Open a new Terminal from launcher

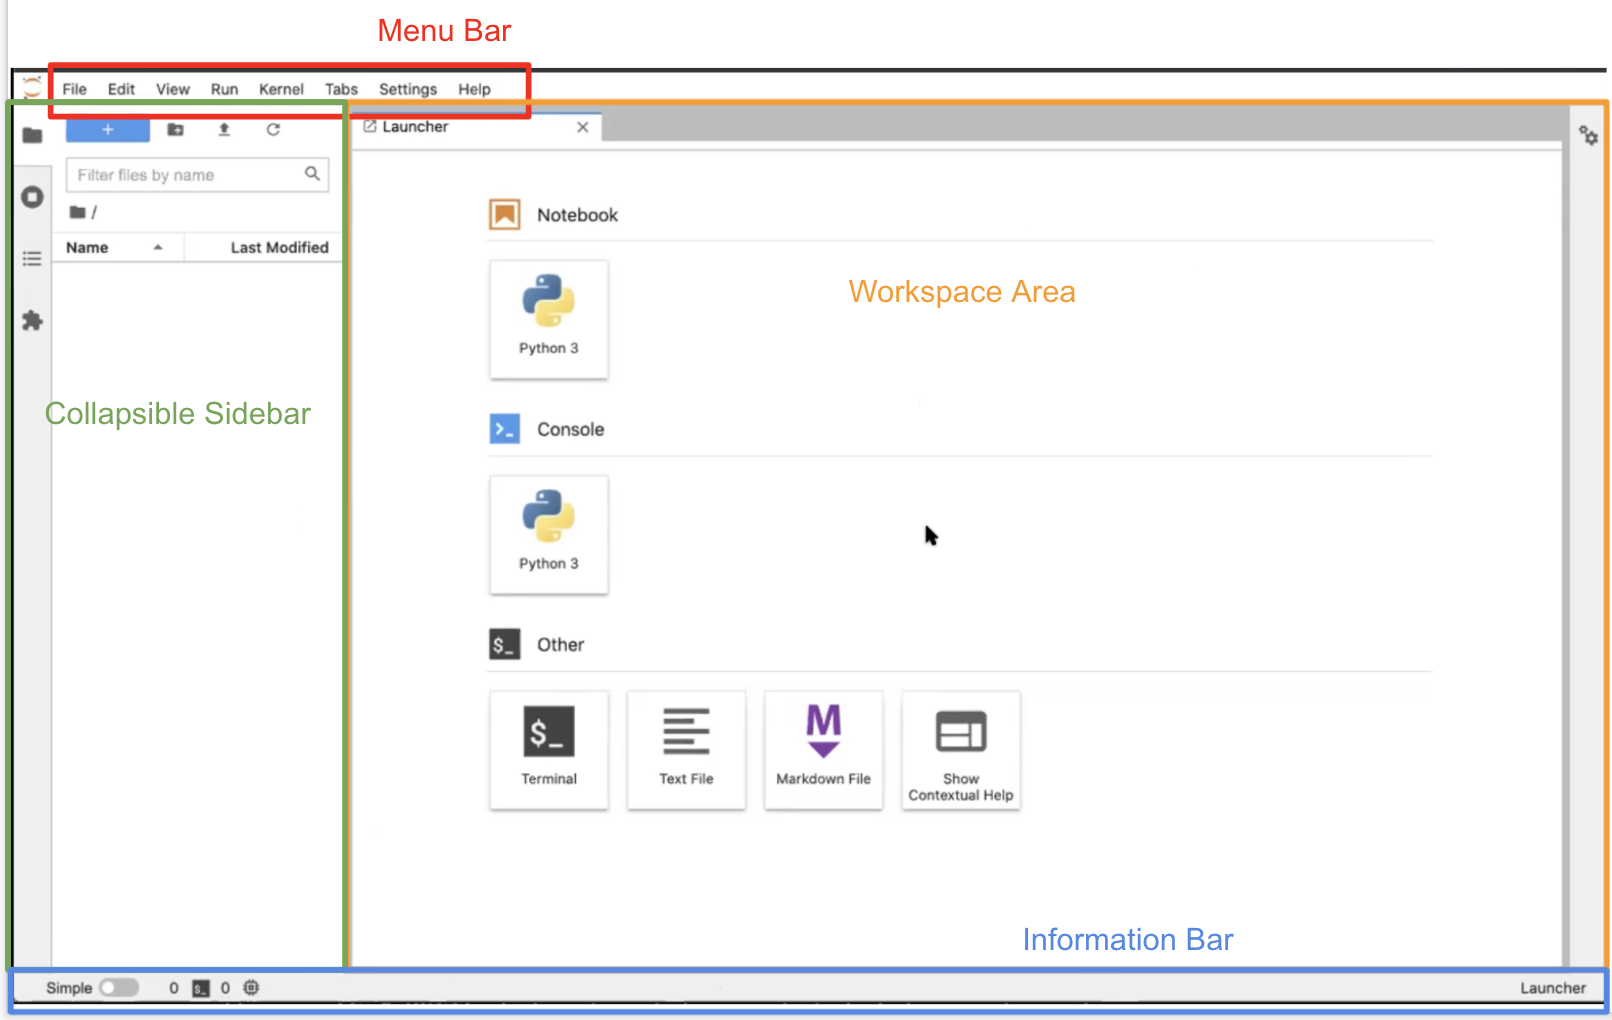click(548, 750)
